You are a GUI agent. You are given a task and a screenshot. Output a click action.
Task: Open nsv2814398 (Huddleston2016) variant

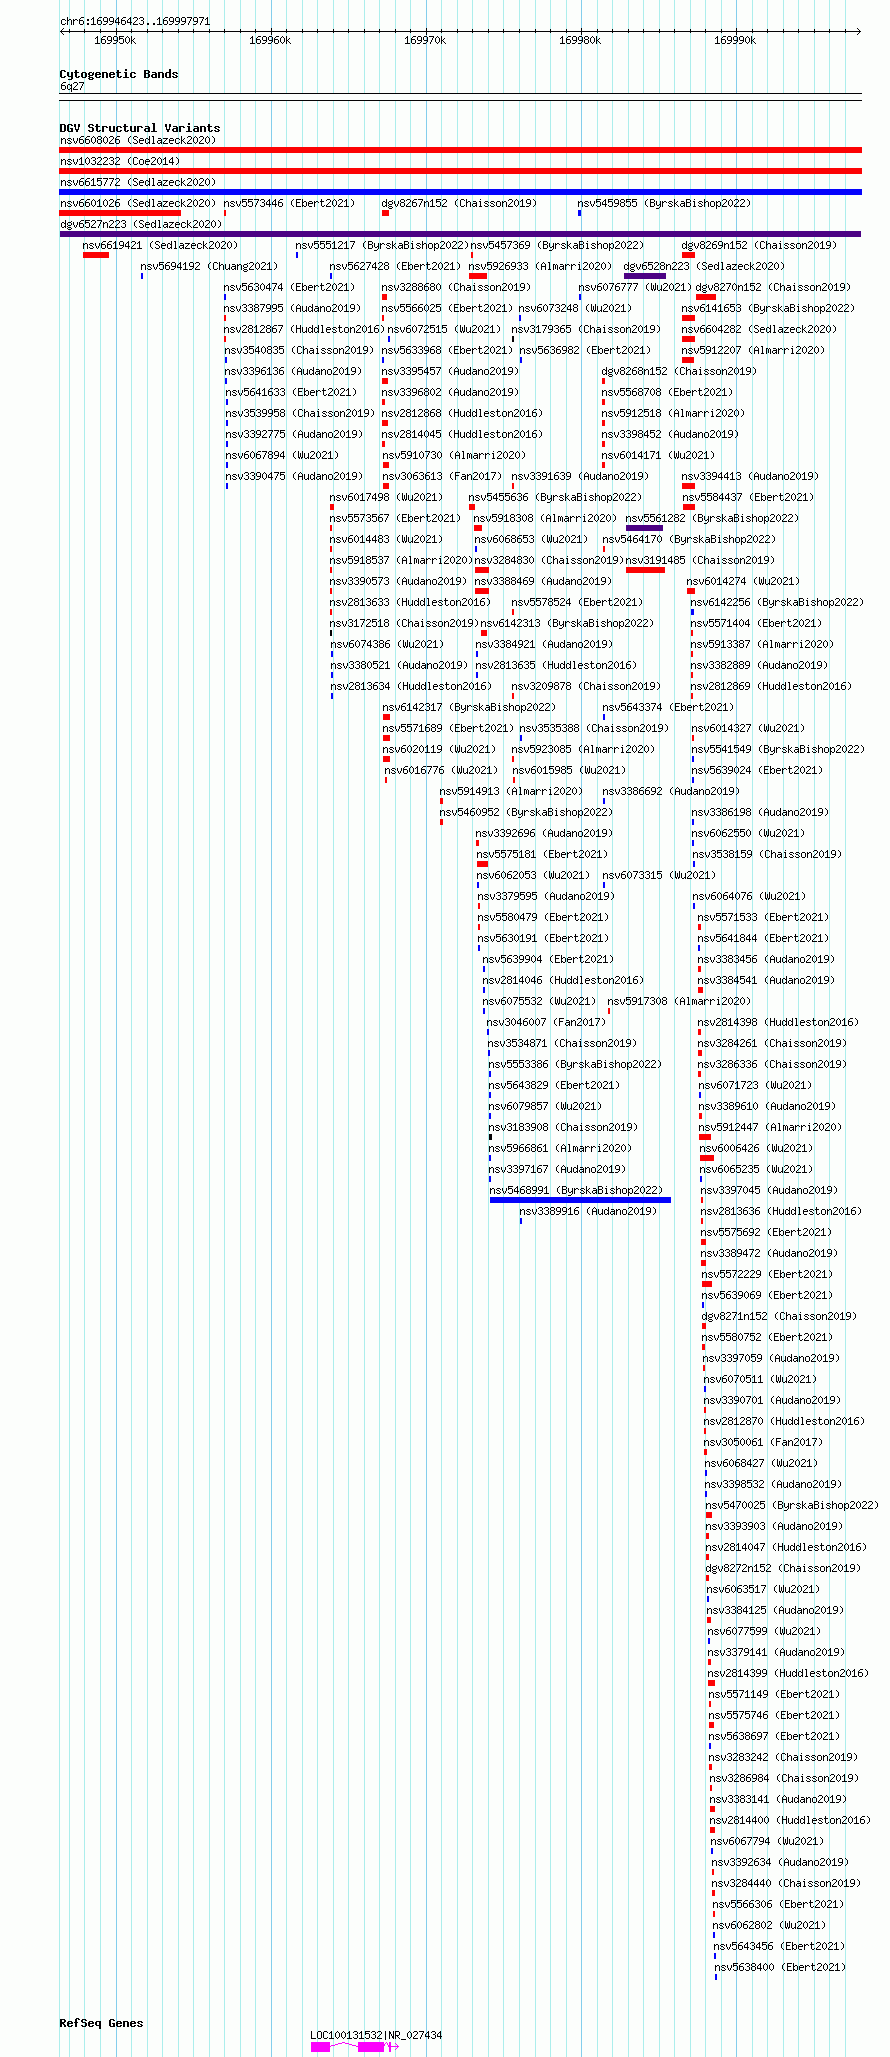(777, 1023)
